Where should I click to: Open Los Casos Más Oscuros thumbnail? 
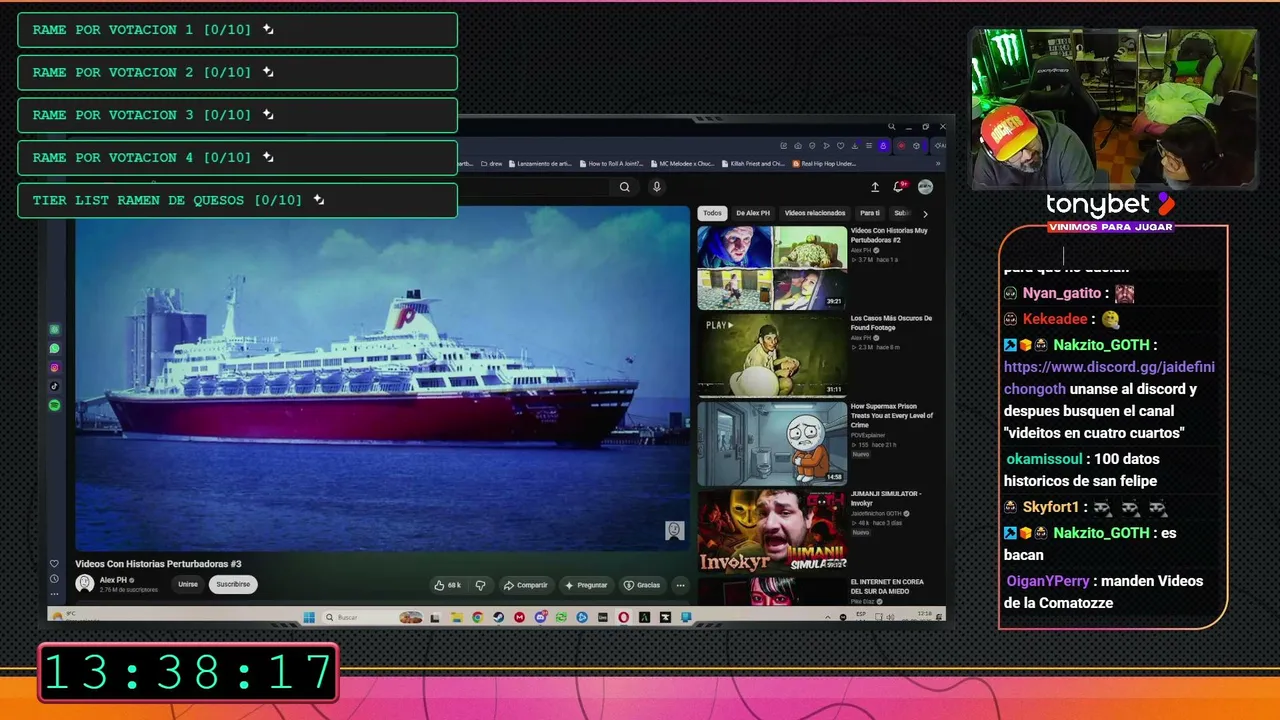(772, 356)
